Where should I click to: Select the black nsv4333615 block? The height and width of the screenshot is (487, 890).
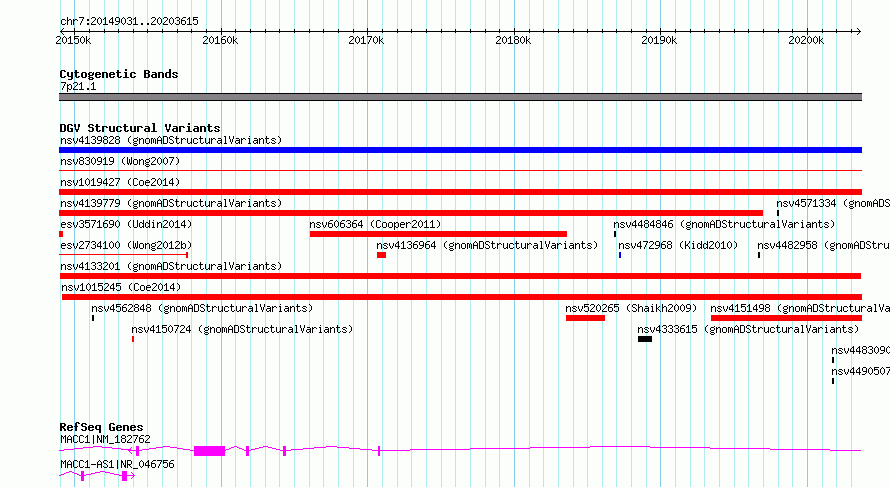[x=645, y=339]
